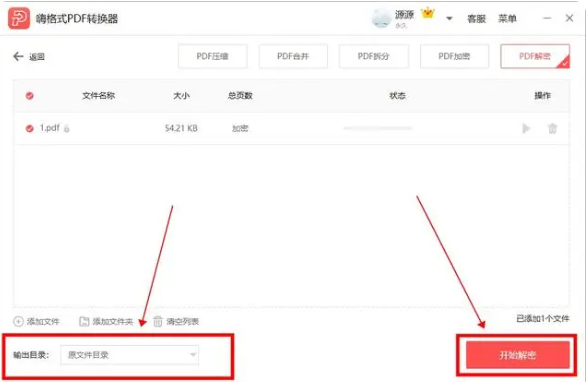Image resolution: width=586 pixels, height=382 pixels.
Task: Click the 源源 username text
Action: coord(404,15)
